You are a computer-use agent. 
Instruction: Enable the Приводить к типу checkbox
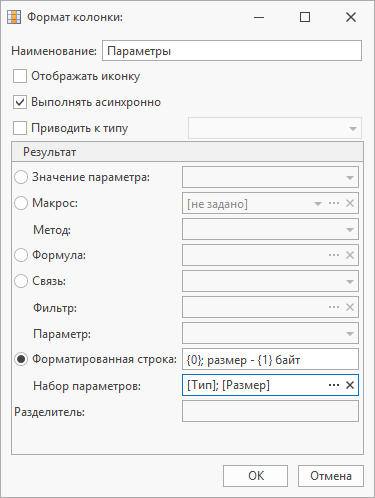click(x=20, y=128)
